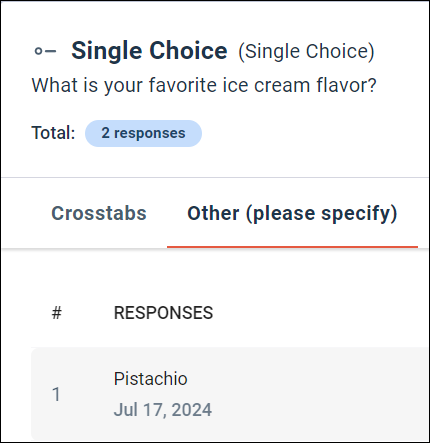The image size is (430, 443).
Task: Open the Pistachio response
Action: (x=151, y=379)
